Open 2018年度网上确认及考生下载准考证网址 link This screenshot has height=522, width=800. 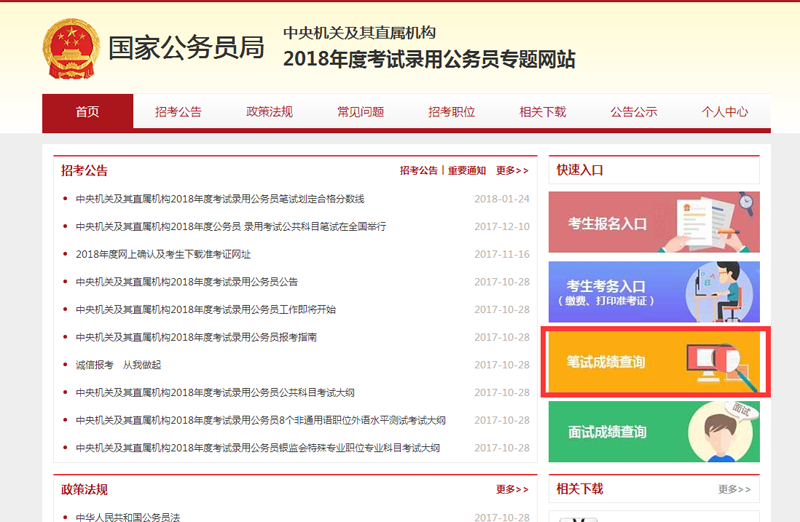(x=163, y=254)
